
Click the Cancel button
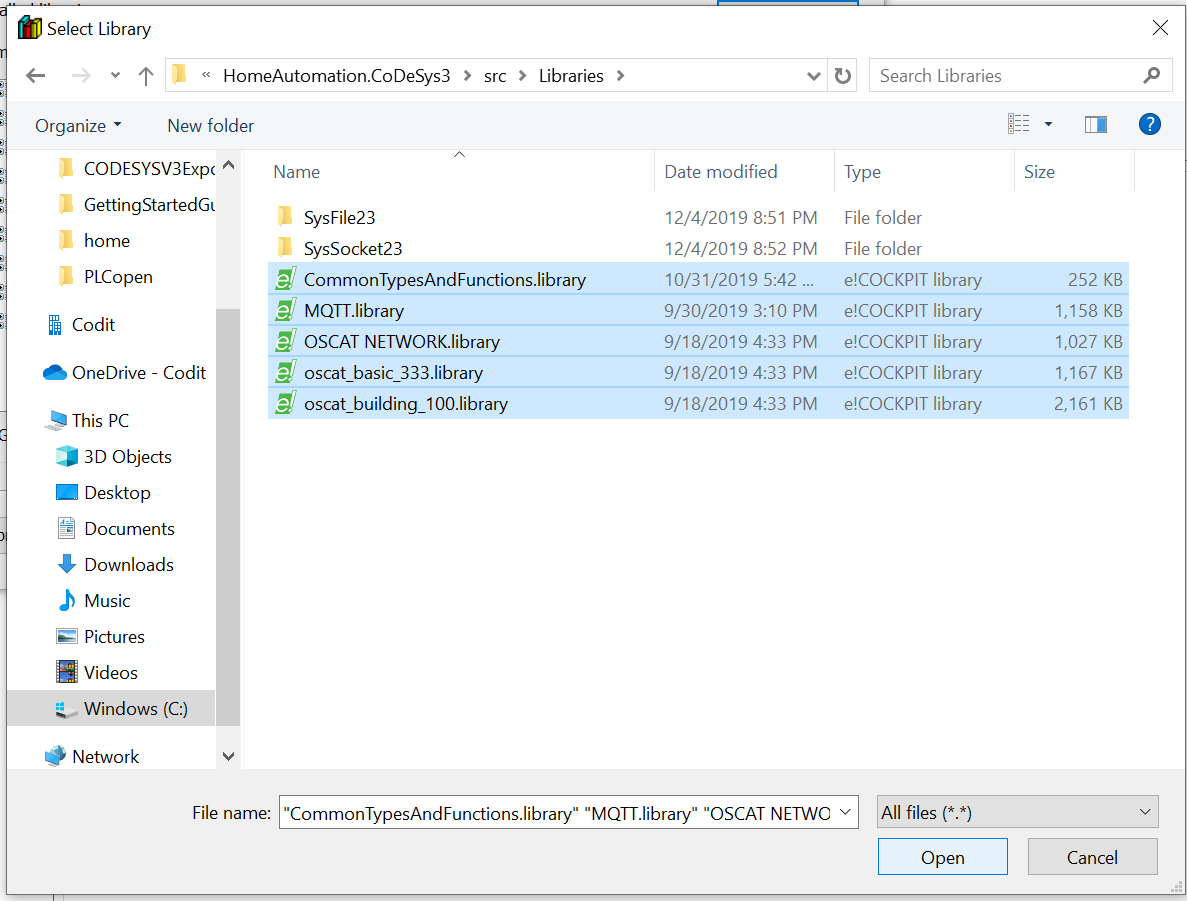[1092, 857]
